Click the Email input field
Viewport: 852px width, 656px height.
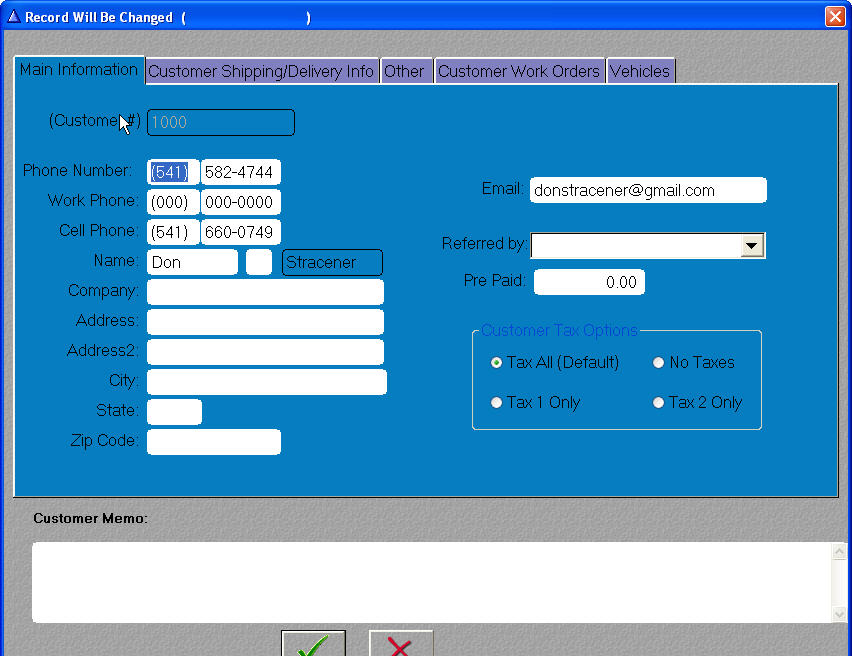pyautogui.click(x=647, y=190)
